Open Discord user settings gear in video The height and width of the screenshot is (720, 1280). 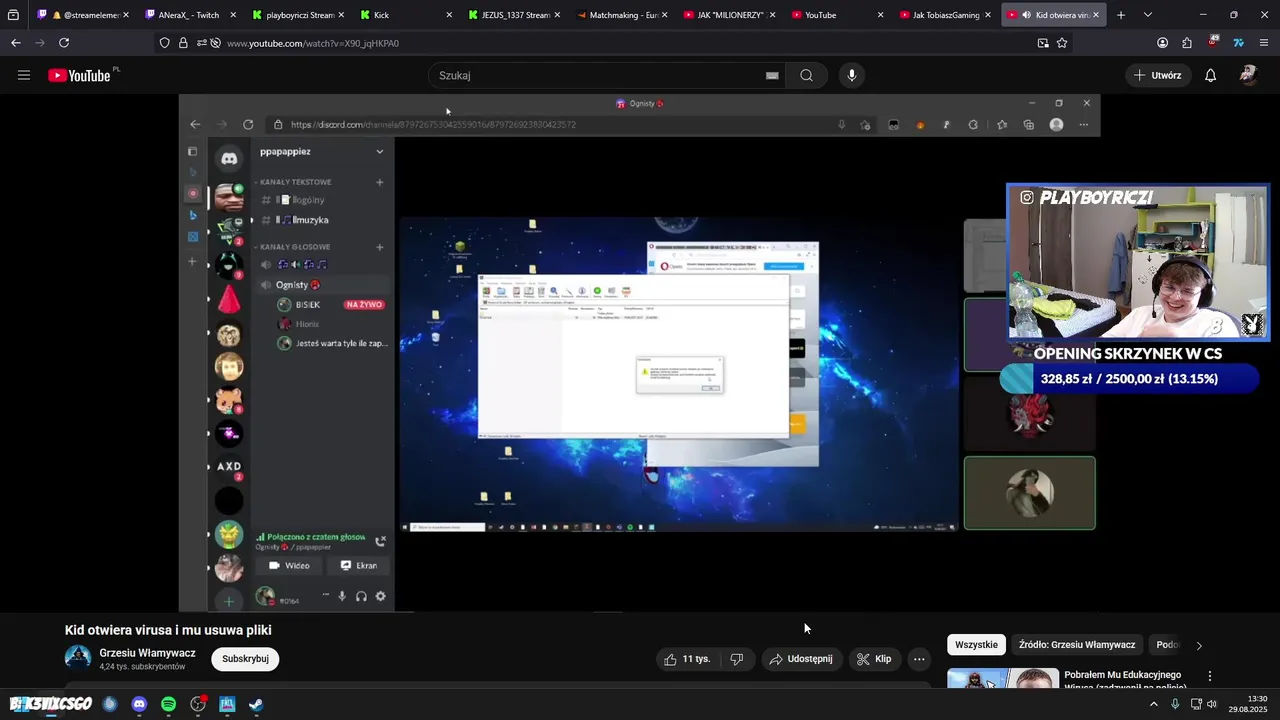[x=380, y=596]
